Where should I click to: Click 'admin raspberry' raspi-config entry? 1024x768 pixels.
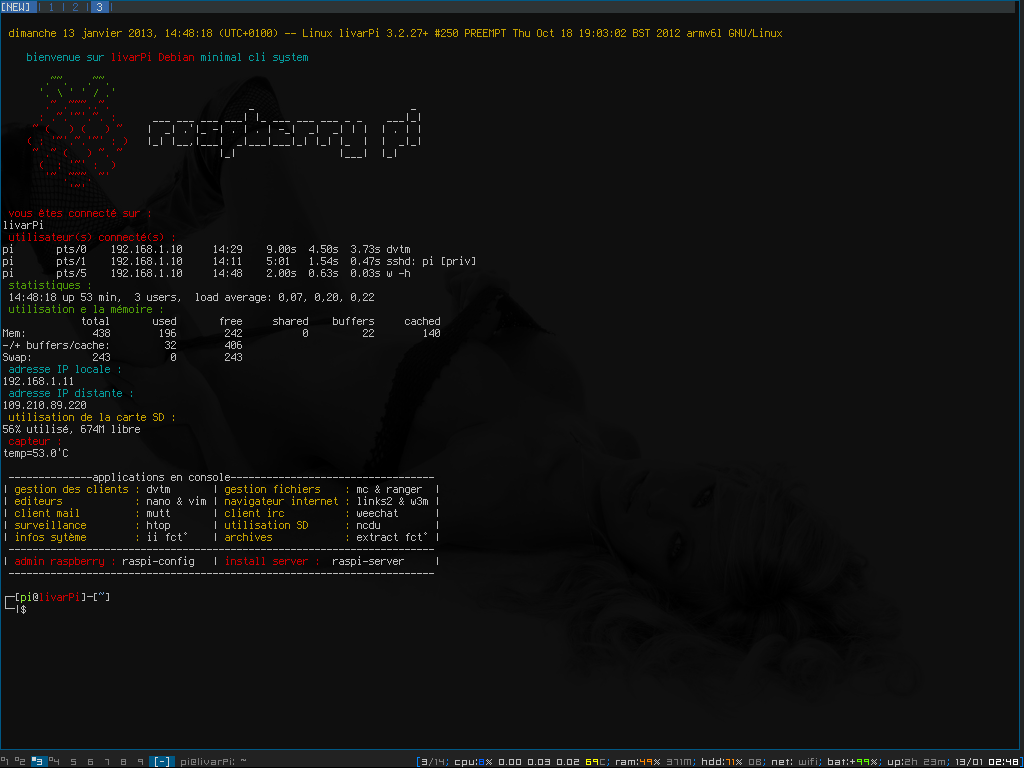pos(104,561)
